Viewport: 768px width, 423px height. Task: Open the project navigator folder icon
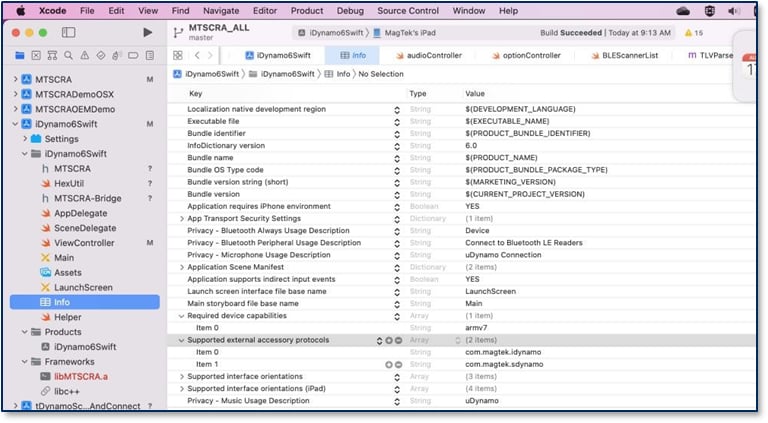coord(20,55)
